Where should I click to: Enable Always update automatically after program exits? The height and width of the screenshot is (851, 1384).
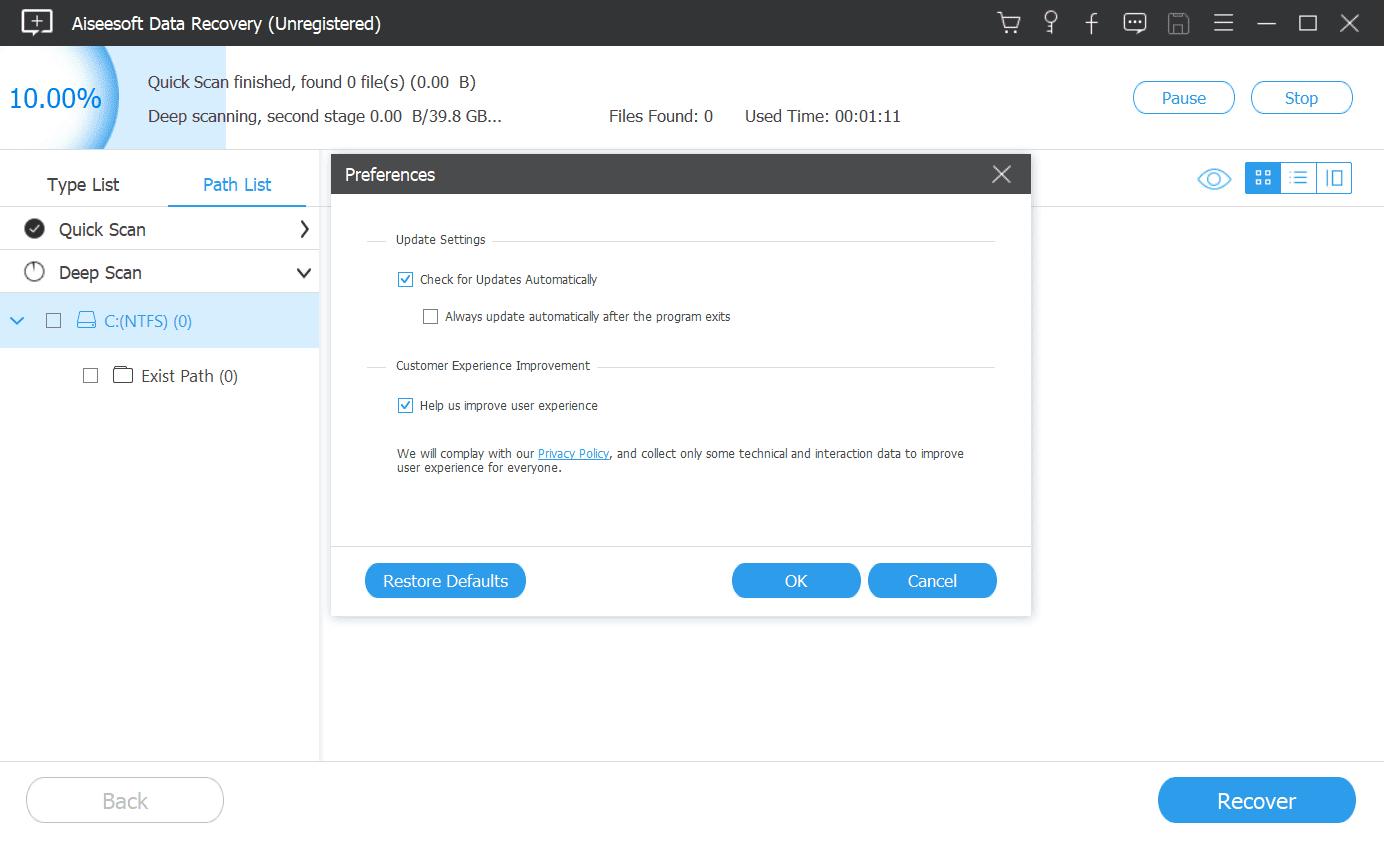click(x=430, y=317)
